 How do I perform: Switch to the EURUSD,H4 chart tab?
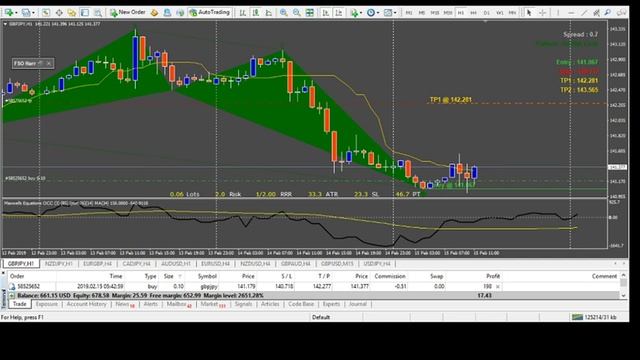(215, 264)
